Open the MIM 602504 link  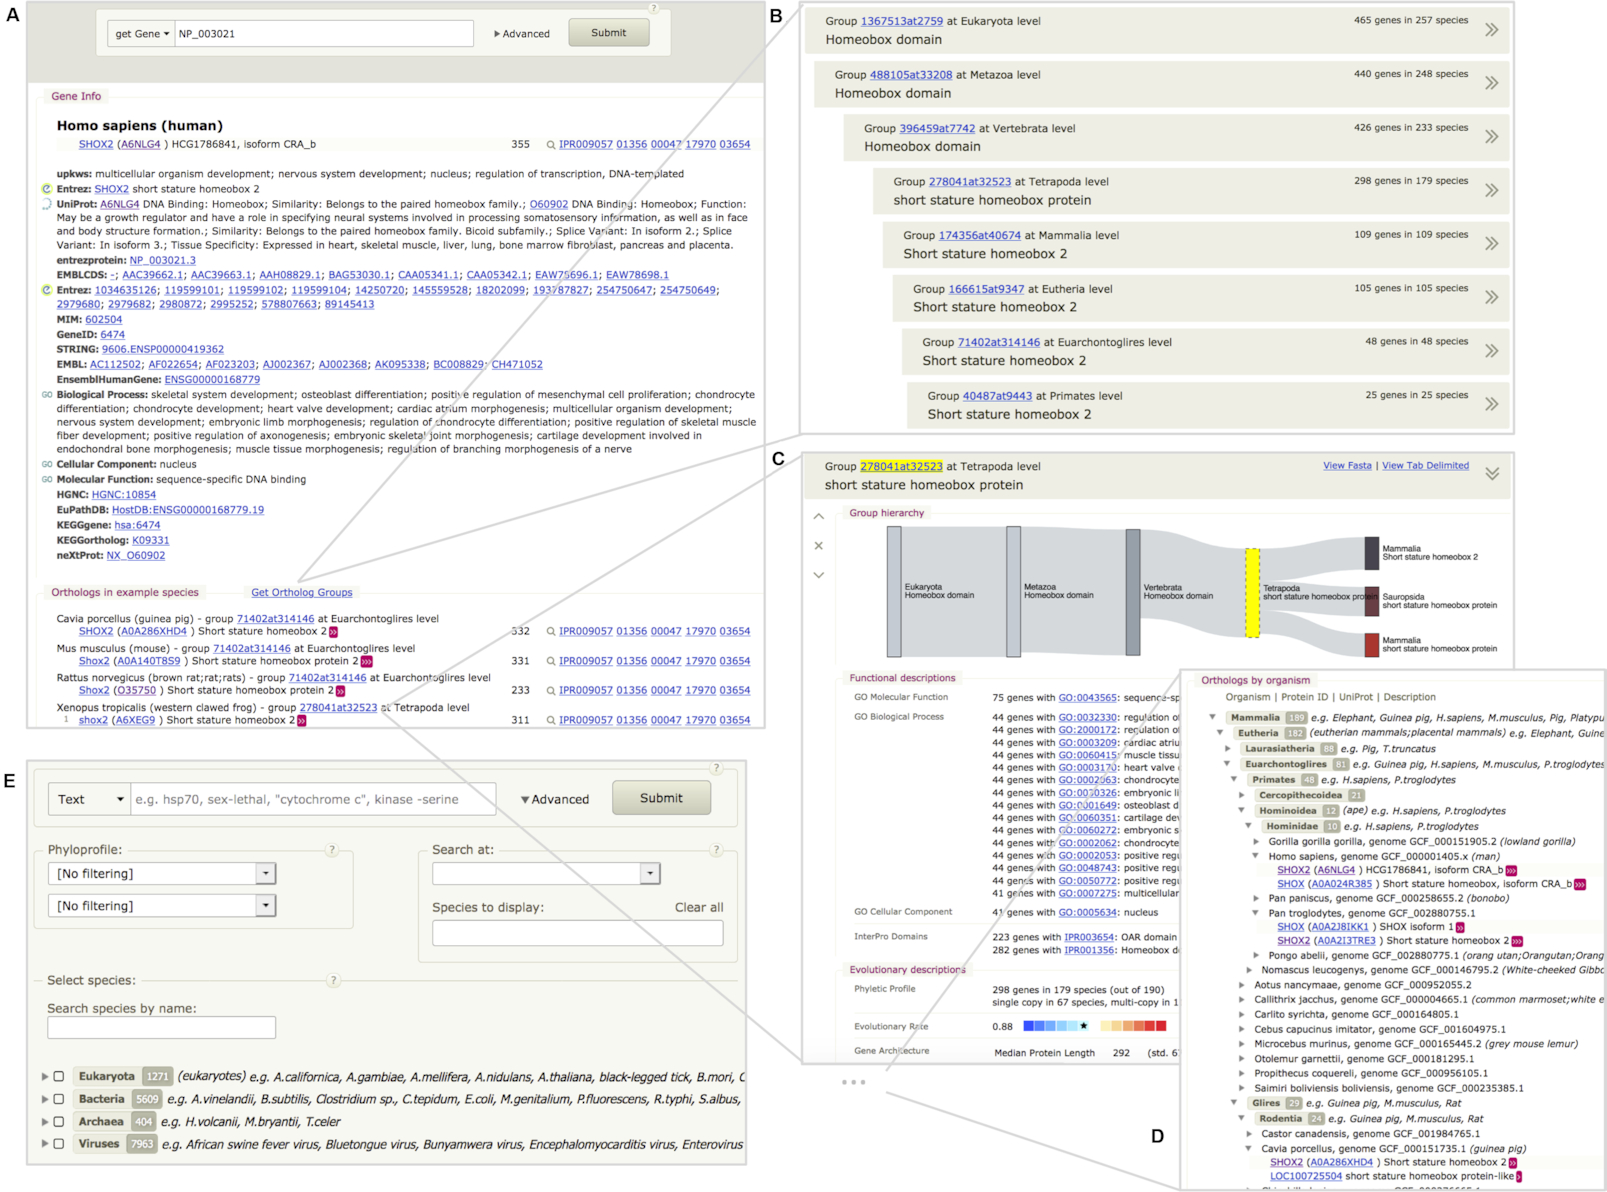point(104,320)
